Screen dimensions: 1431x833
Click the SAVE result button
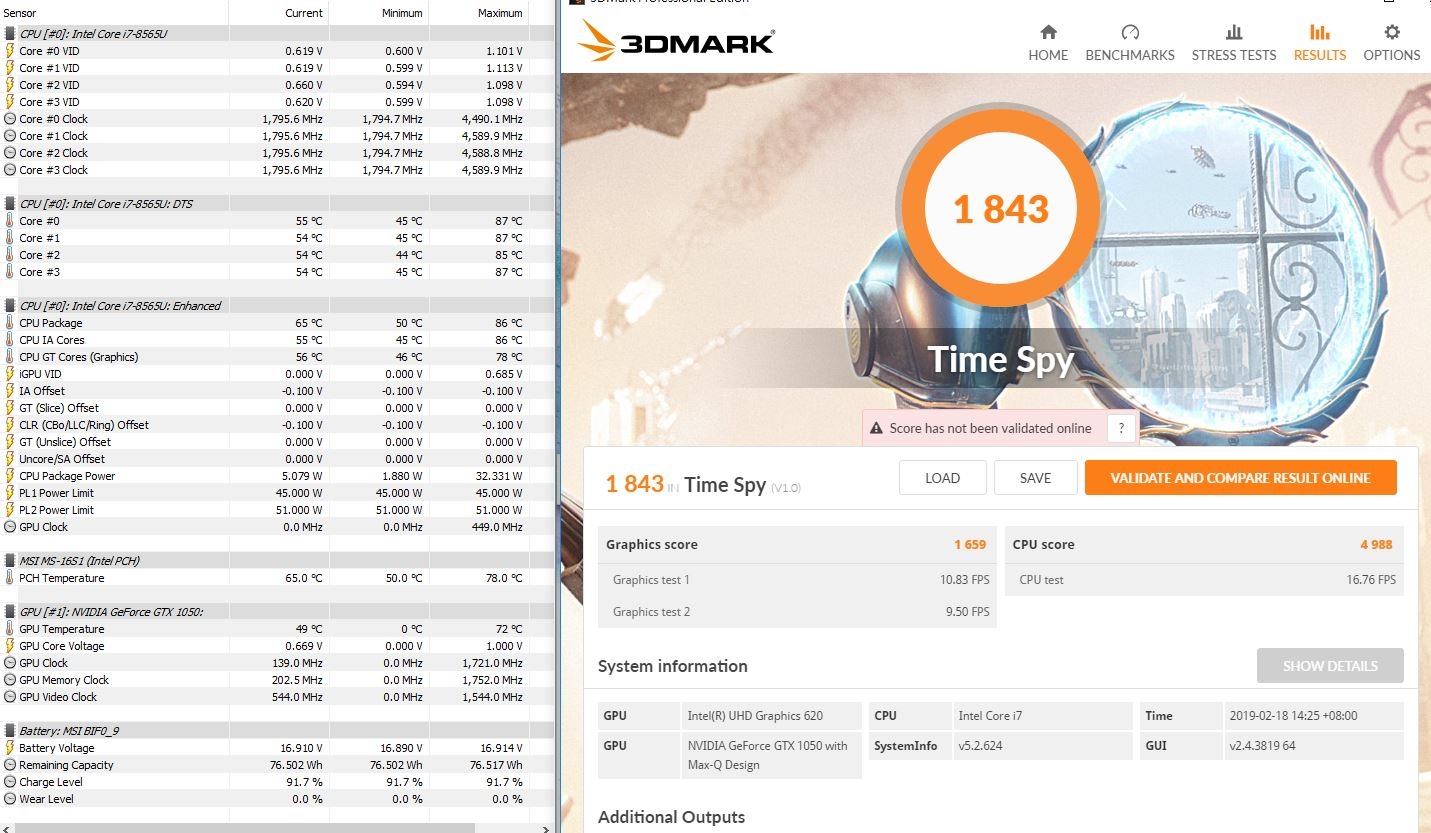pos(1035,478)
